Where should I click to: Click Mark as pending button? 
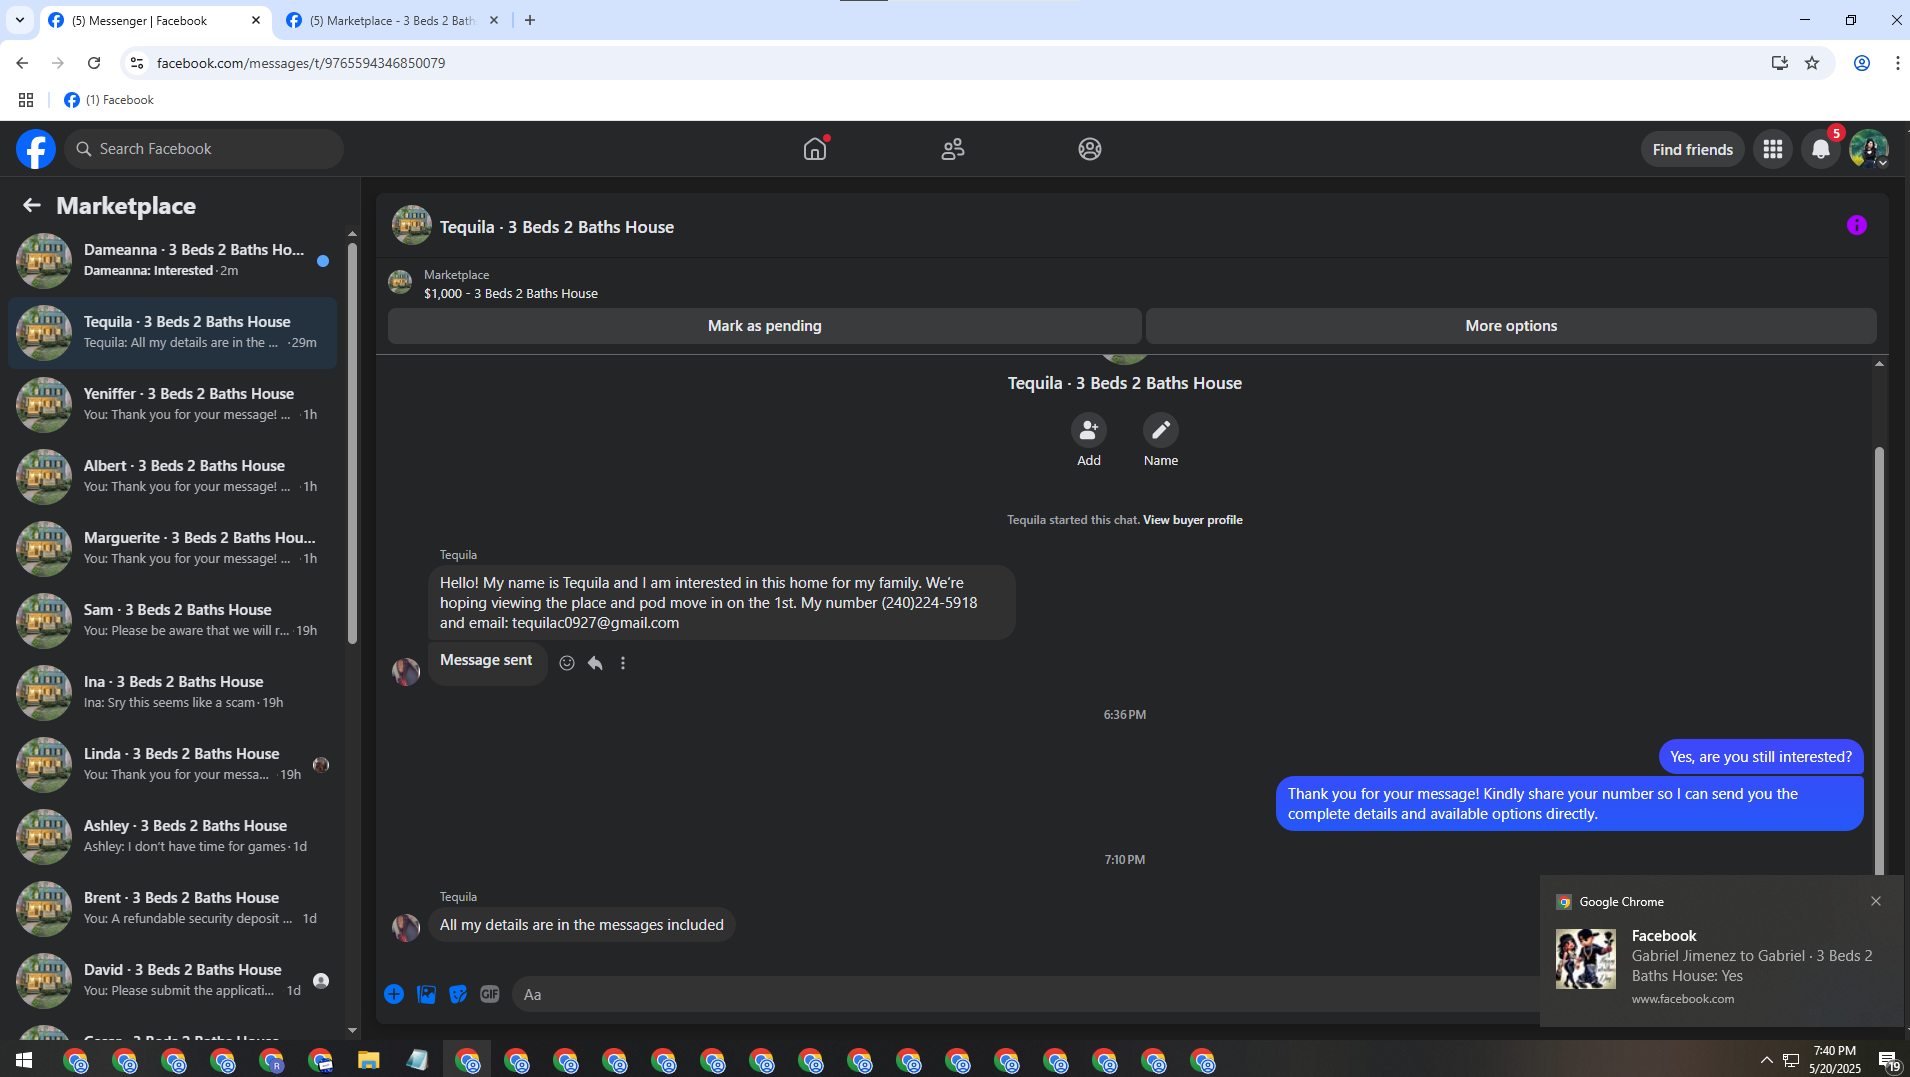(765, 326)
